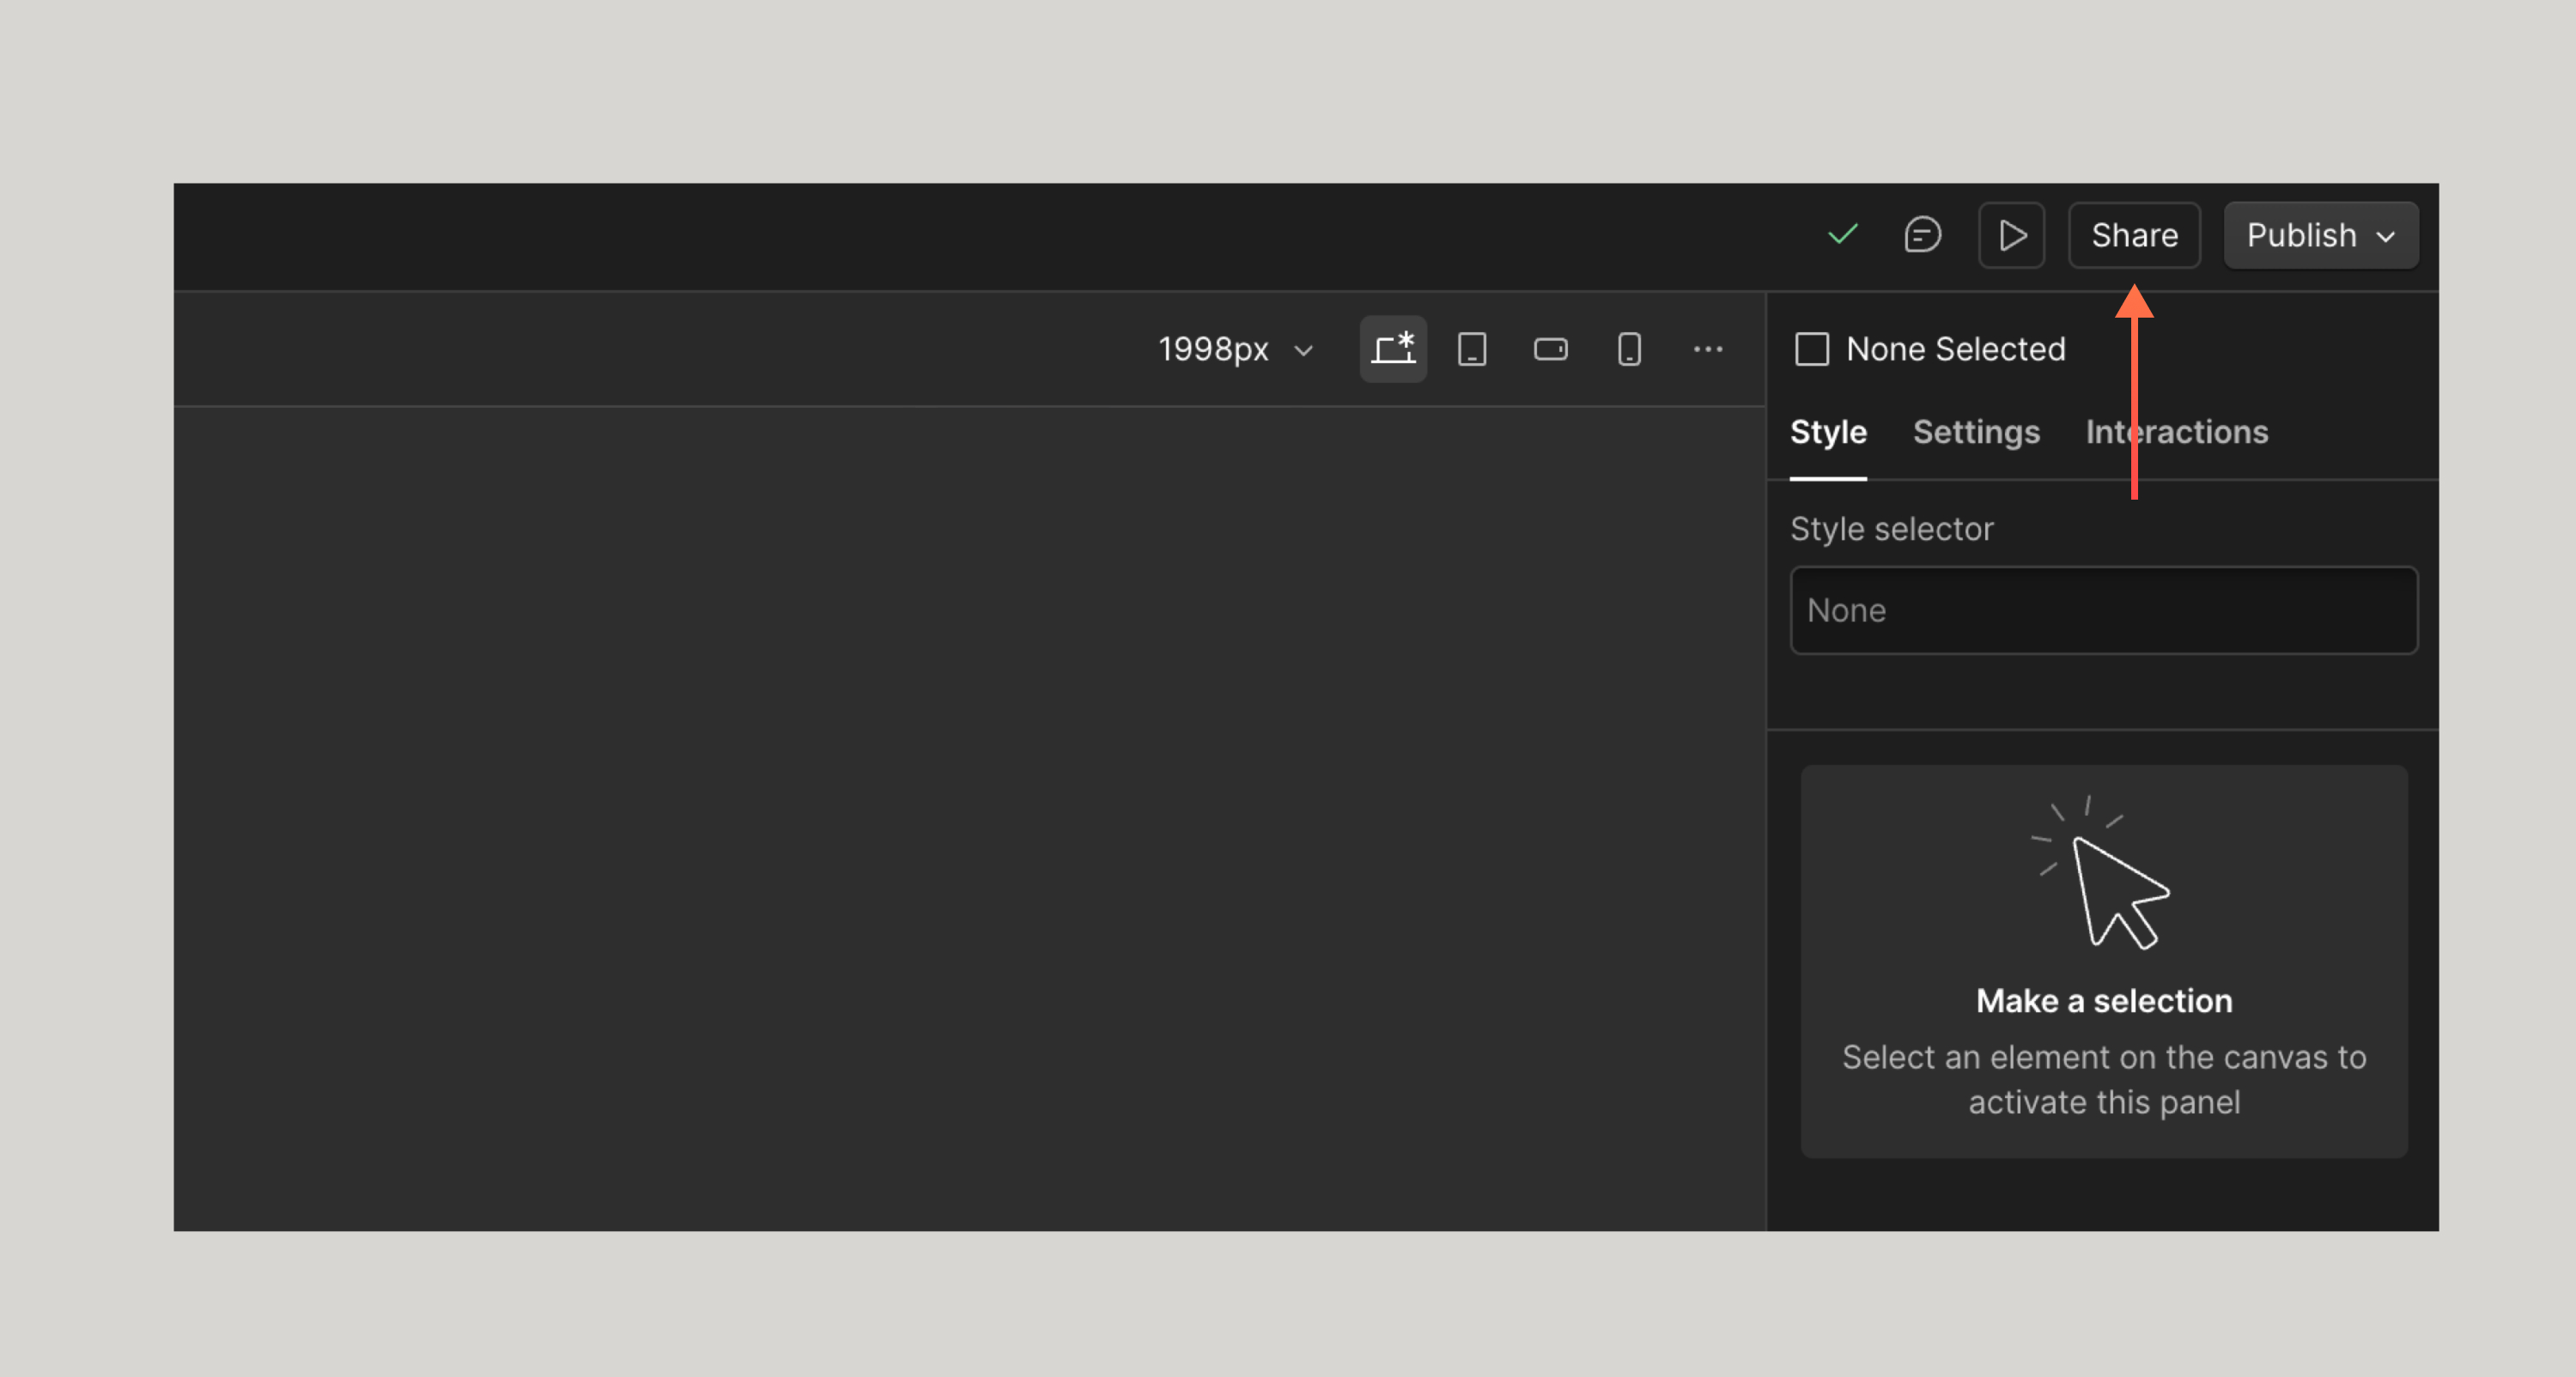Click the Share button
The height and width of the screenshot is (1377, 2576).
2134,236
